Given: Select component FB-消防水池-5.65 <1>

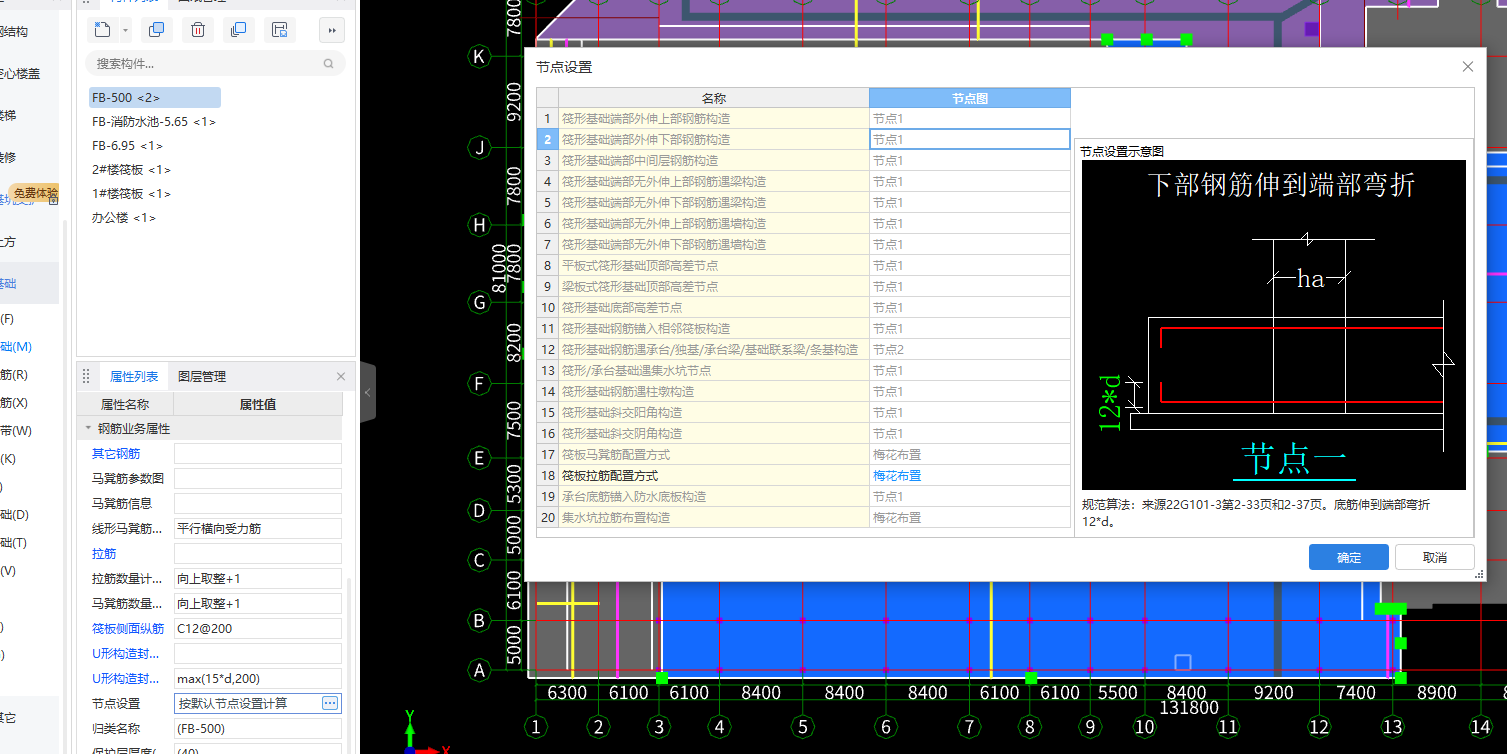Looking at the screenshot, I should 153,121.
